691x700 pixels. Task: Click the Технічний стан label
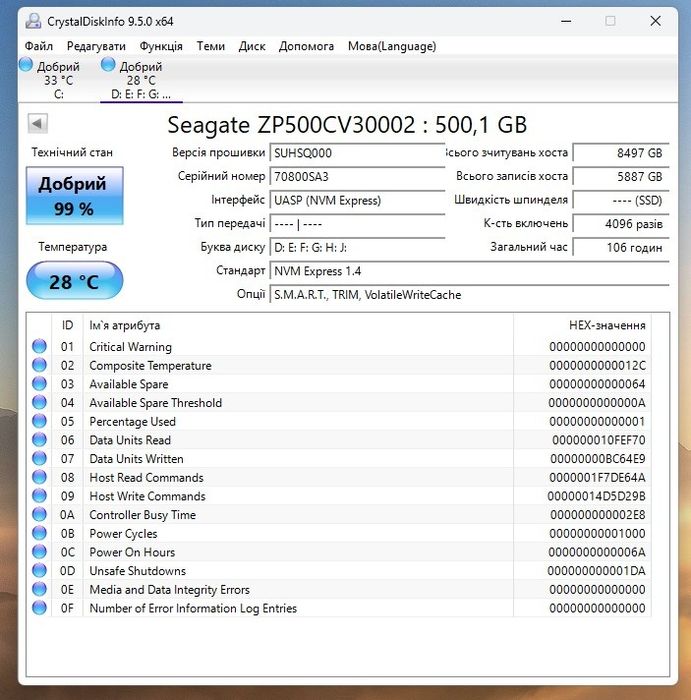(x=72, y=152)
